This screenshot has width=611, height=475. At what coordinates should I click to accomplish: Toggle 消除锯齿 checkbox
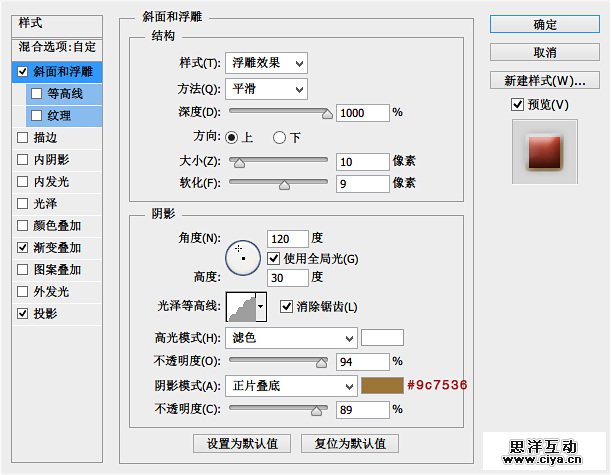[x=286, y=307]
